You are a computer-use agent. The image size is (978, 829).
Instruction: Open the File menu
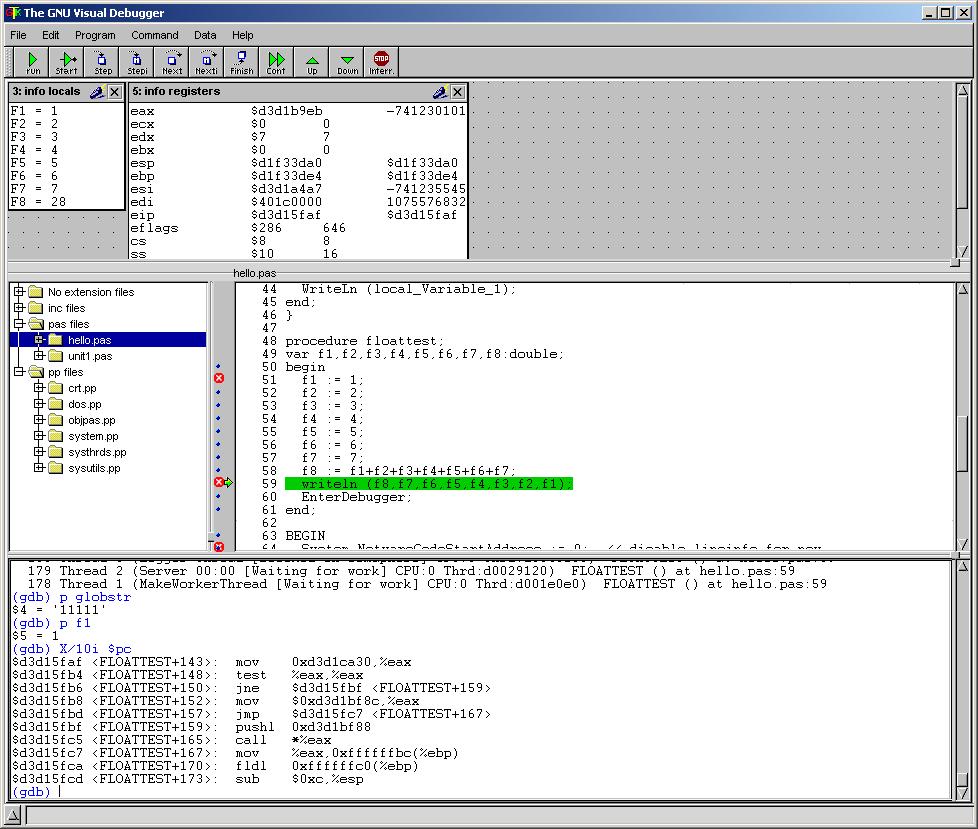pyautogui.click(x=18, y=35)
